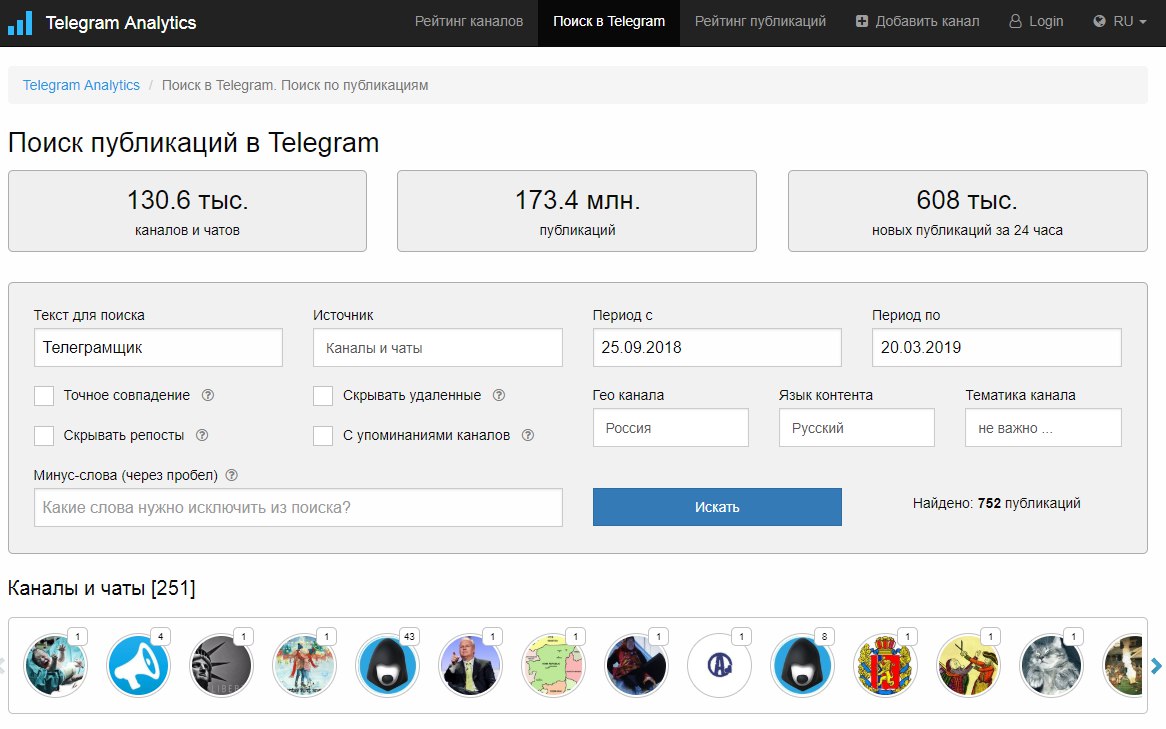Select the megaphone channel avatar with 4 posts
The image size is (1166, 729).
tap(138, 665)
